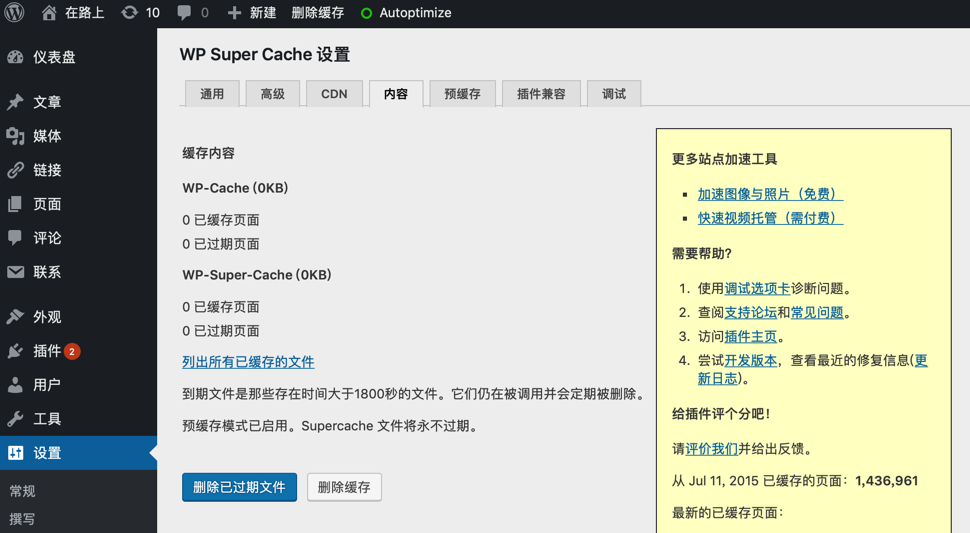
Task: Click the 媒体 media icon
Action: [x=15, y=136]
